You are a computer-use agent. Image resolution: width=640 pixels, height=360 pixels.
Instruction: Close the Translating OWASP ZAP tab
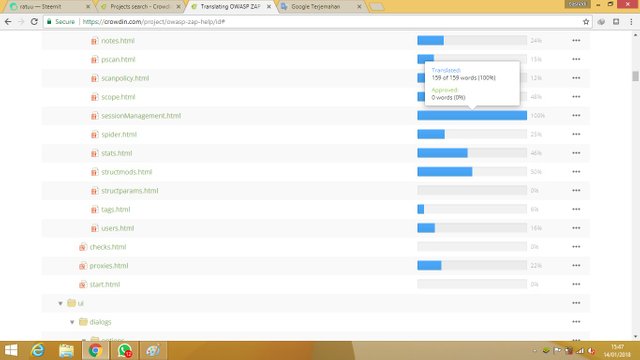click(x=269, y=7)
